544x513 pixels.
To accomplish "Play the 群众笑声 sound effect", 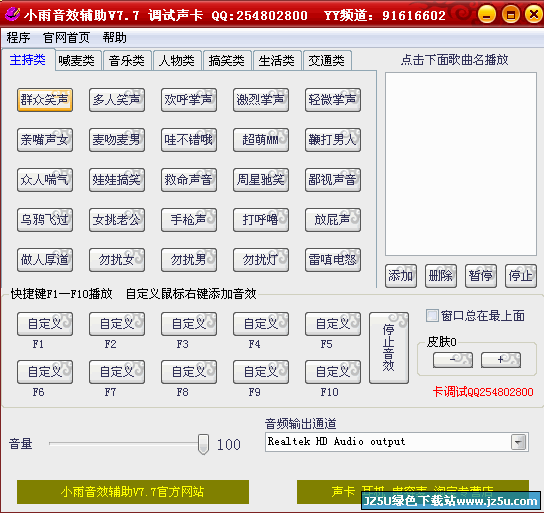I will click(45, 100).
